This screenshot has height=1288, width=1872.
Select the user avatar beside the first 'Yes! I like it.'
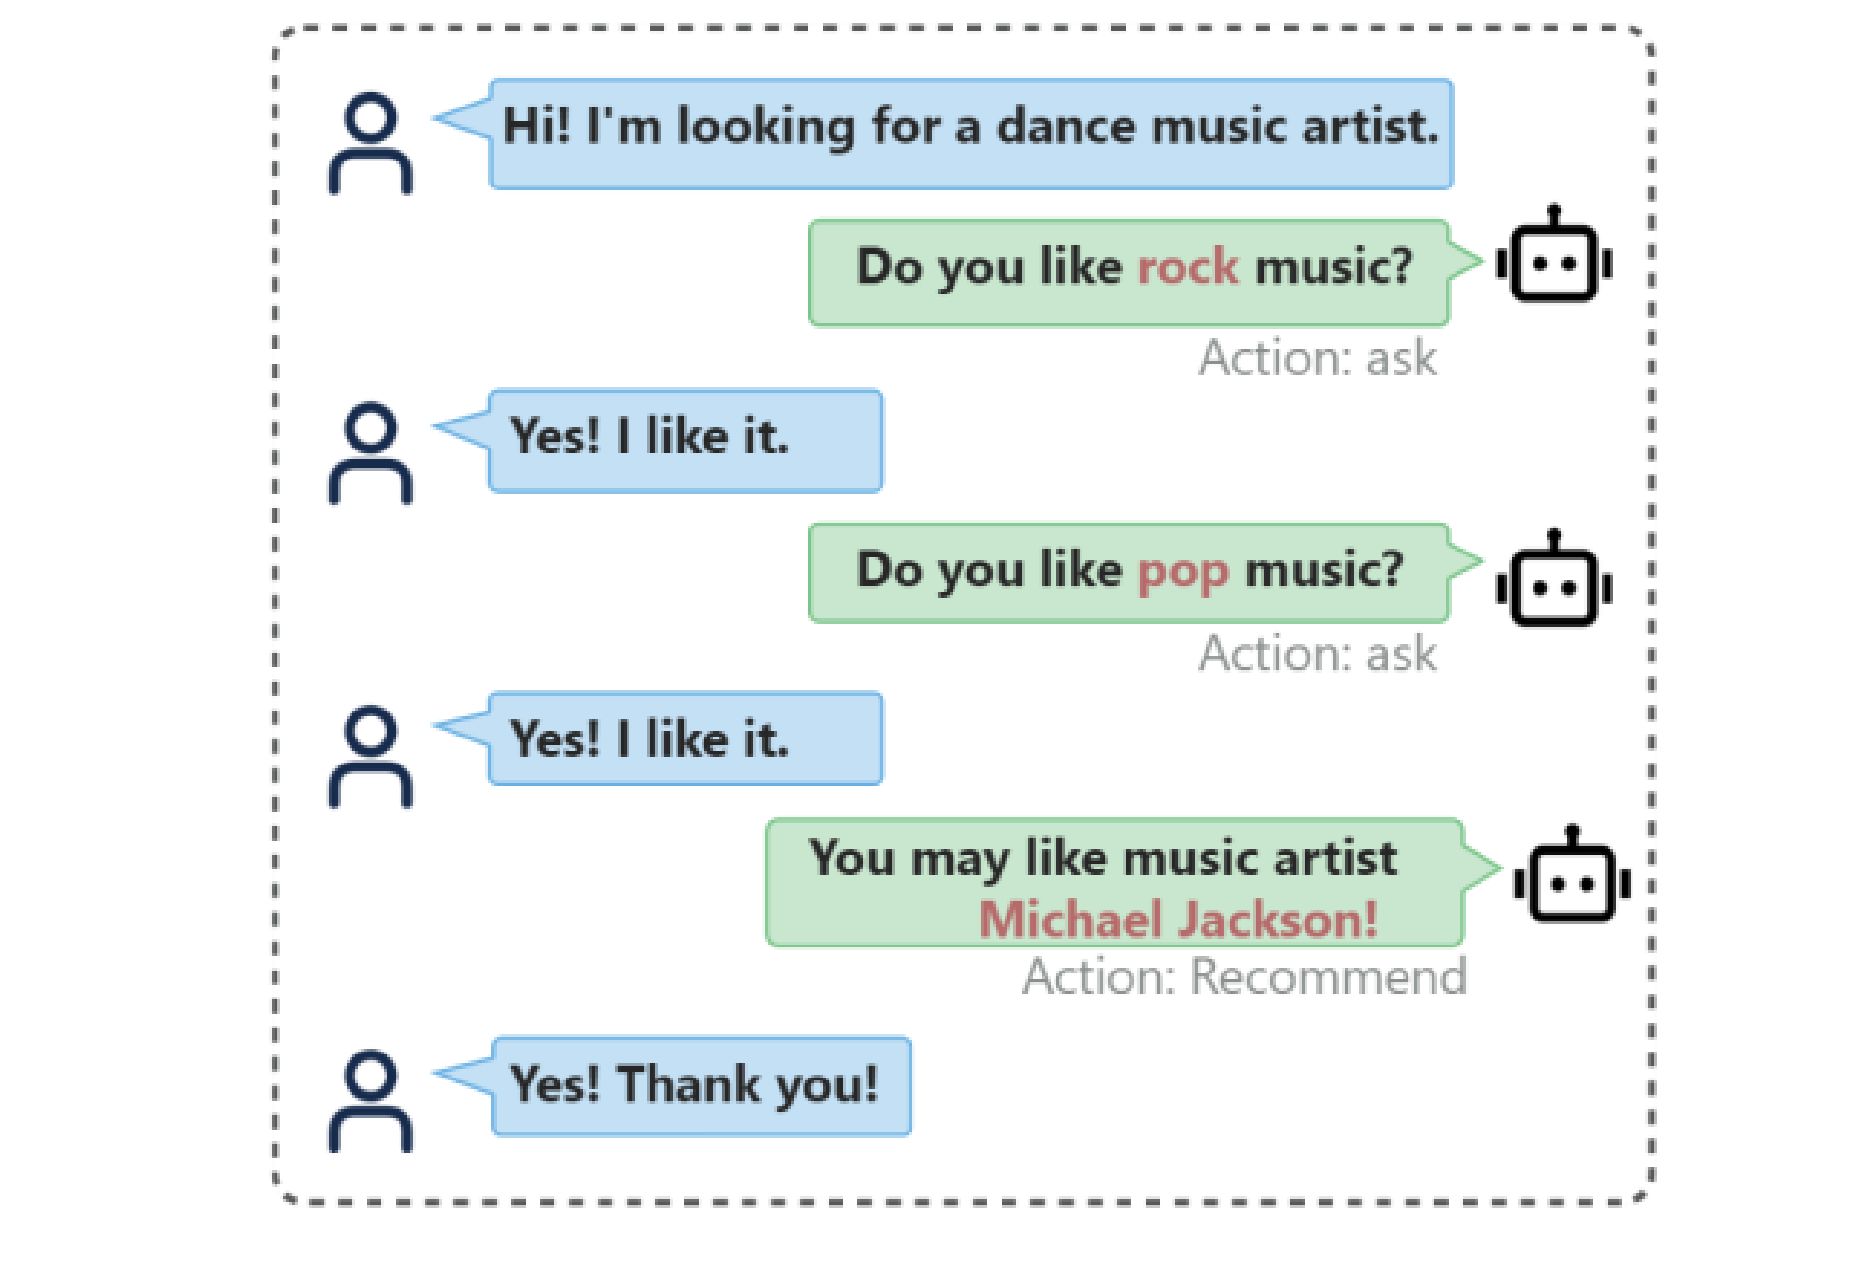pyautogui.click(x=370, y=452)
